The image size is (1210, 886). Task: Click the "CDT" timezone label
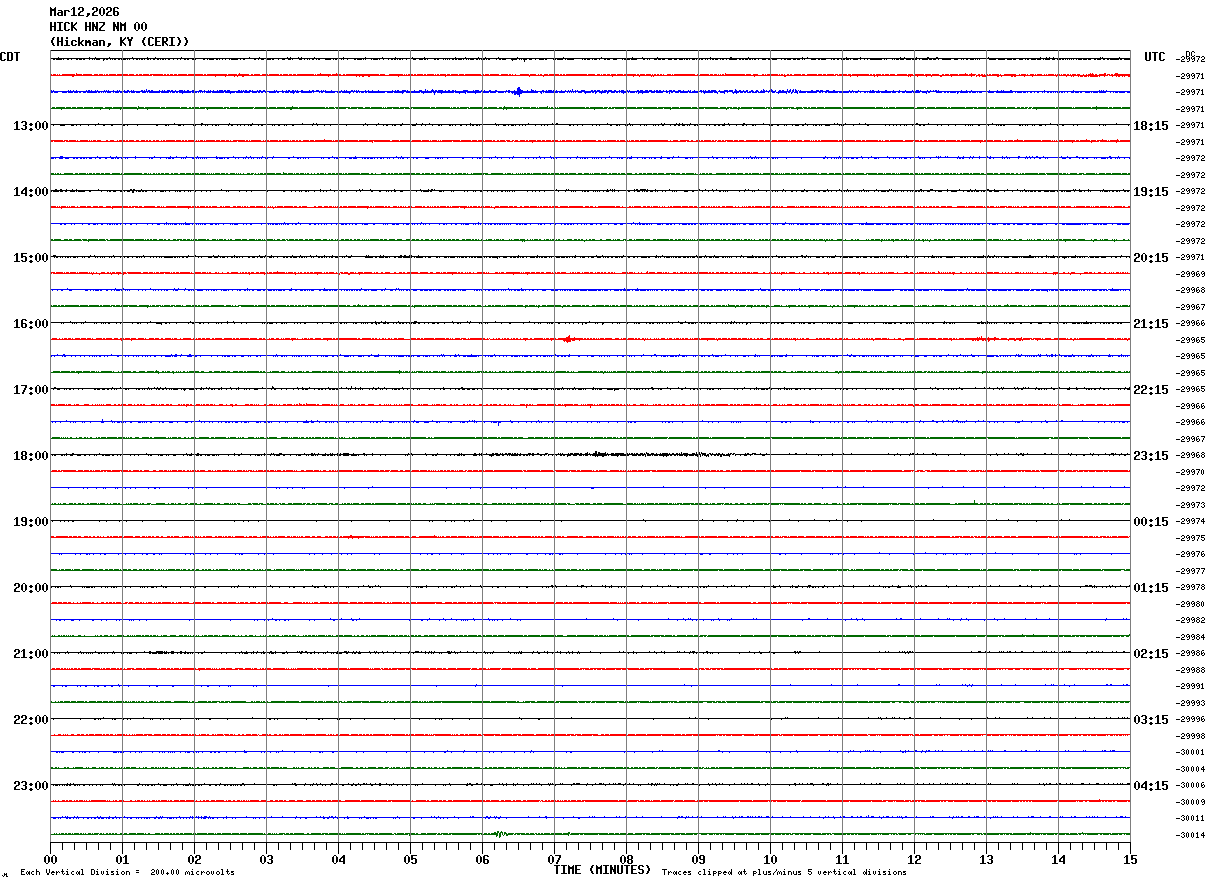pyautogui.click(x=10, y=57)
